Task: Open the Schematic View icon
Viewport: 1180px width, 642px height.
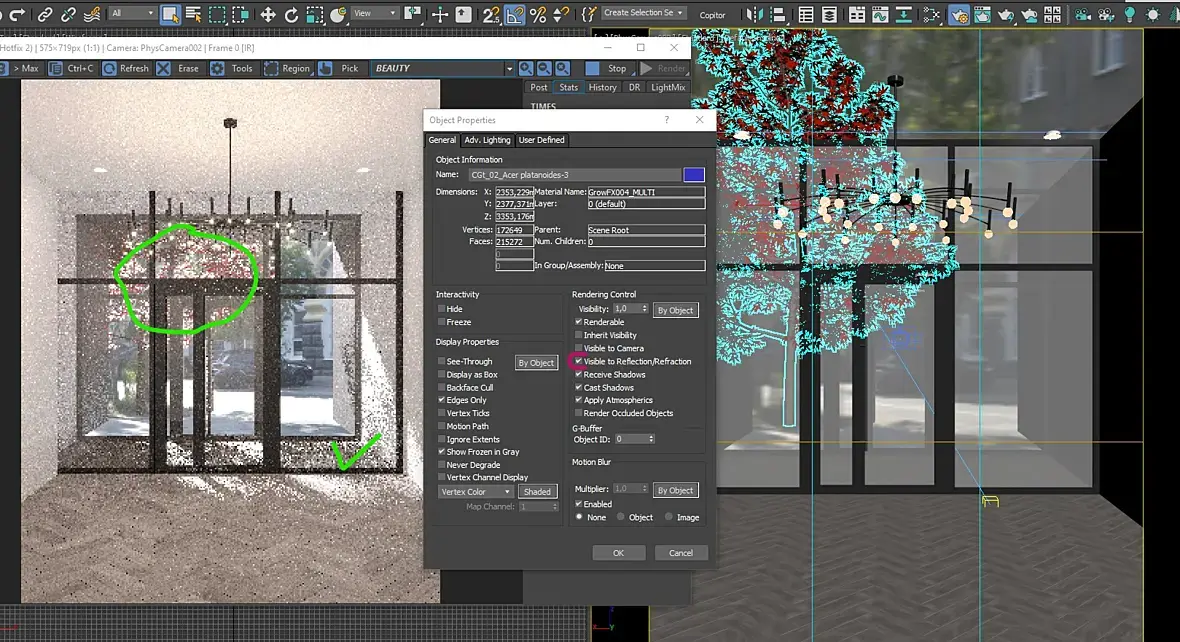Action: coord(931,15)
